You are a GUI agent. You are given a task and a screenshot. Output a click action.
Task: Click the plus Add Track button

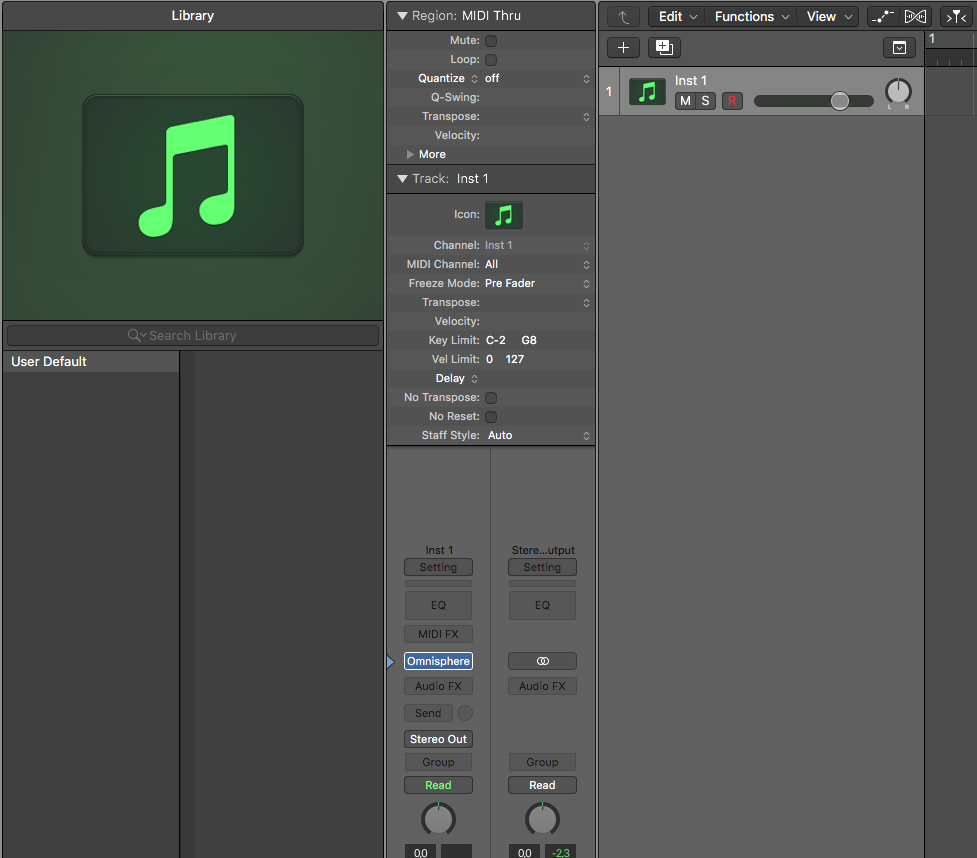pos(623,48)
